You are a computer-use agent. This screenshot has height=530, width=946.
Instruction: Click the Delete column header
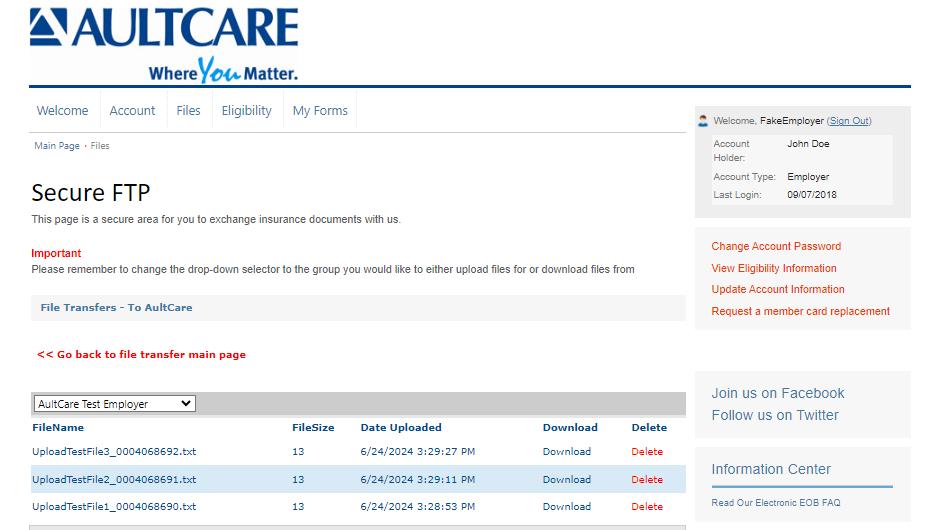click(x=649, y=427)
